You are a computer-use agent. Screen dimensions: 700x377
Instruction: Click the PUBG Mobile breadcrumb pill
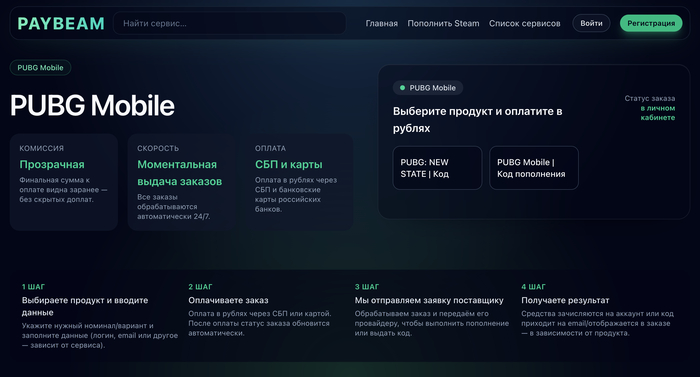point(40,67)
